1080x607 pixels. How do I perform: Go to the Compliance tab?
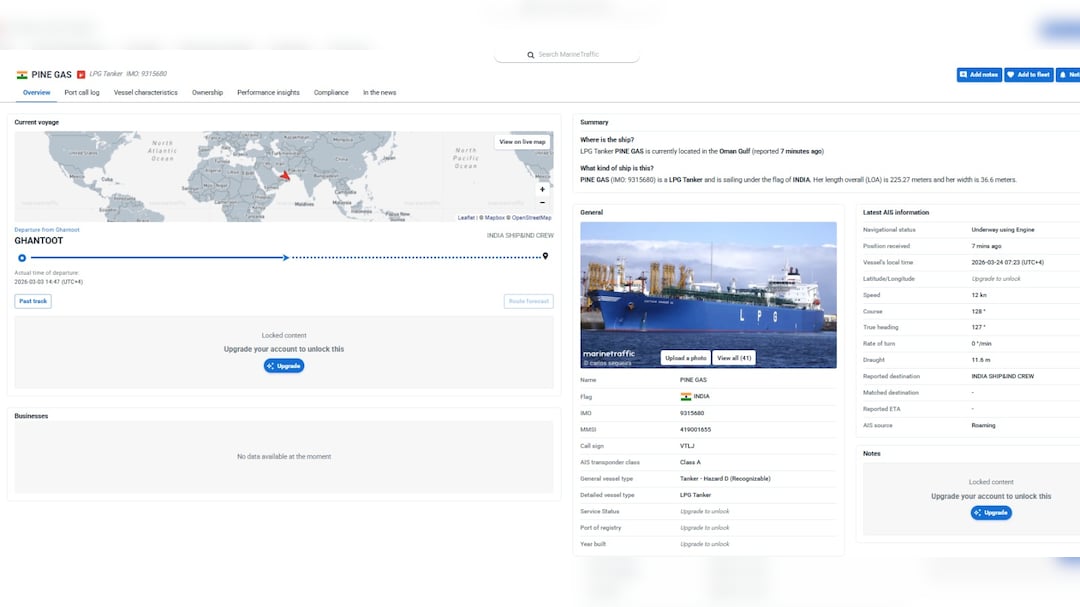click(x=331, y=92)
